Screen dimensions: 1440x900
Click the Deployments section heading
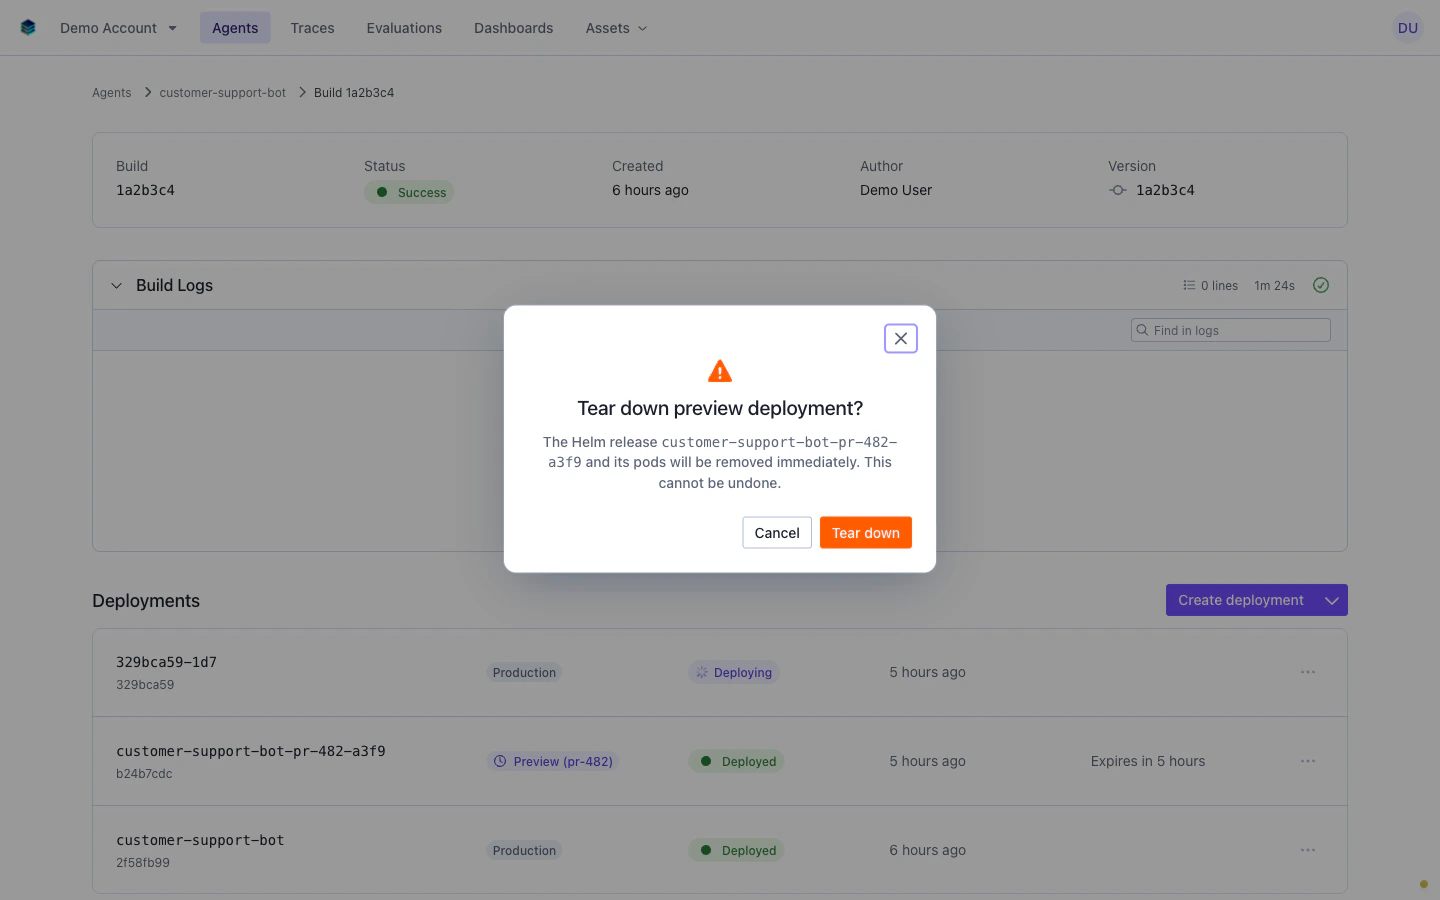click(146, 601)
